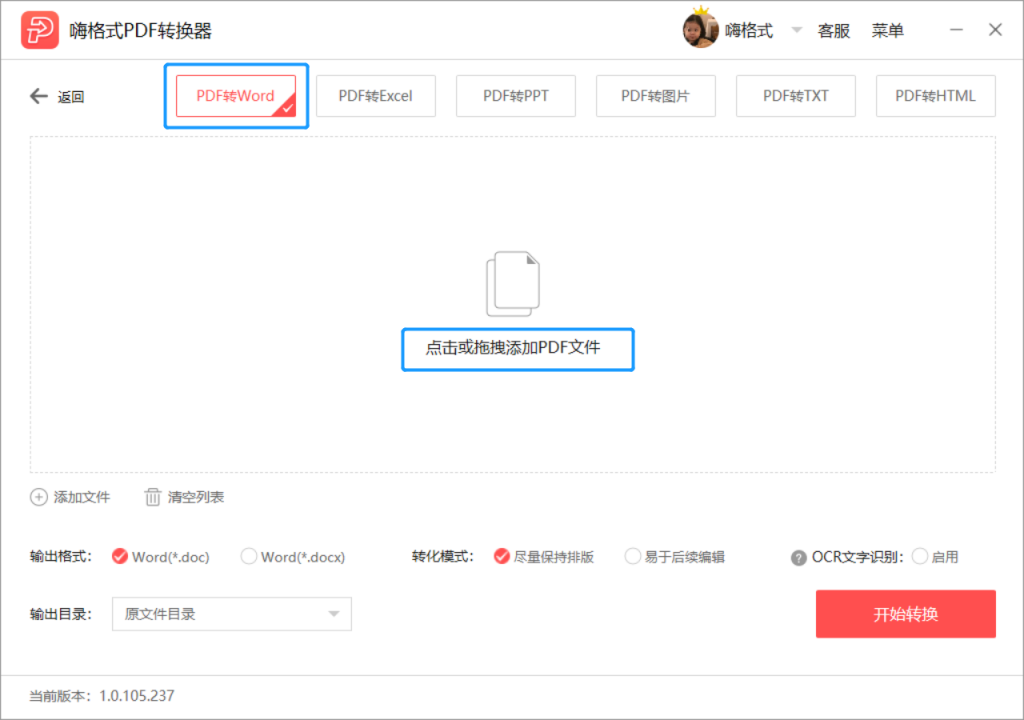Click the 返回 back label
Image resolution: width=1024 pixels, height=720 pixels.
(x=71, y=97)
